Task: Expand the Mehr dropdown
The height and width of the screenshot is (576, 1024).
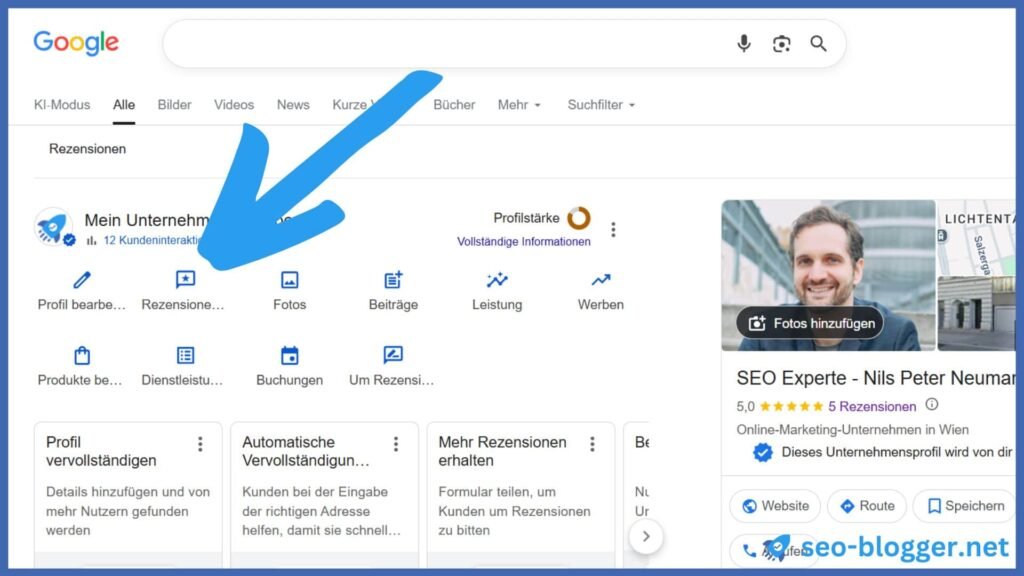Action: (519, 105)
